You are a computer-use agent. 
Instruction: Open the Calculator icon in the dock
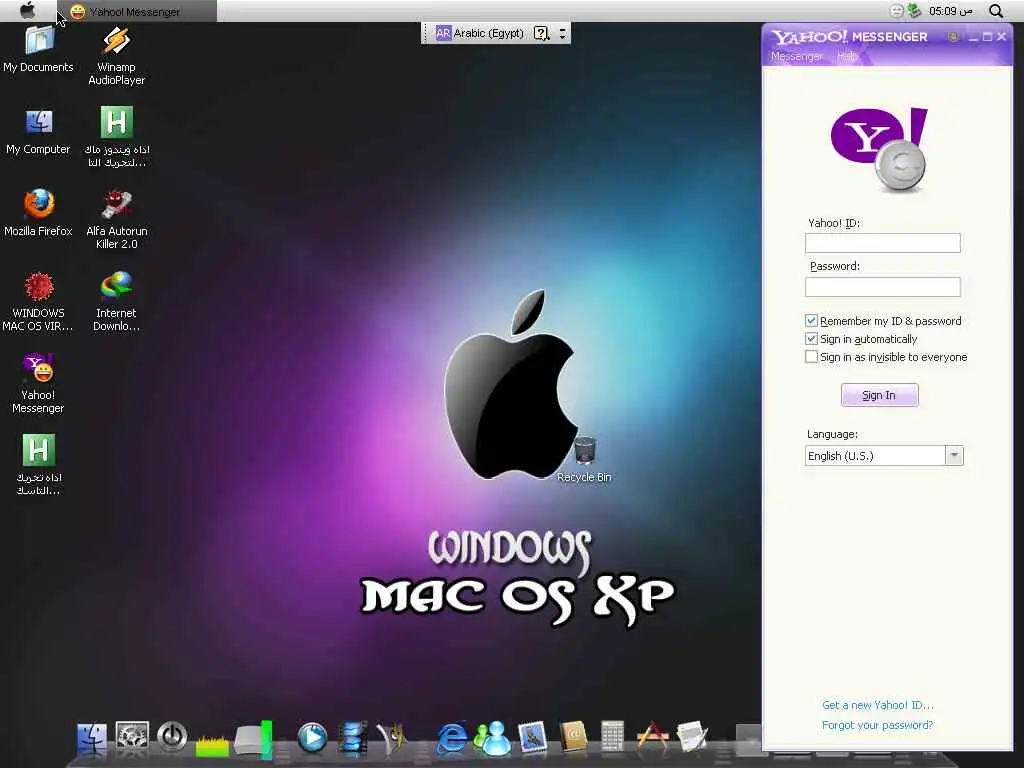click(613, 736)
